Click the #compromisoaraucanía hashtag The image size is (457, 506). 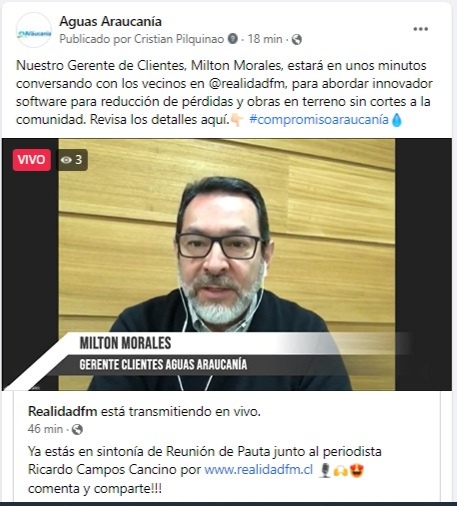pyautogui.click(x=319, y=119)
